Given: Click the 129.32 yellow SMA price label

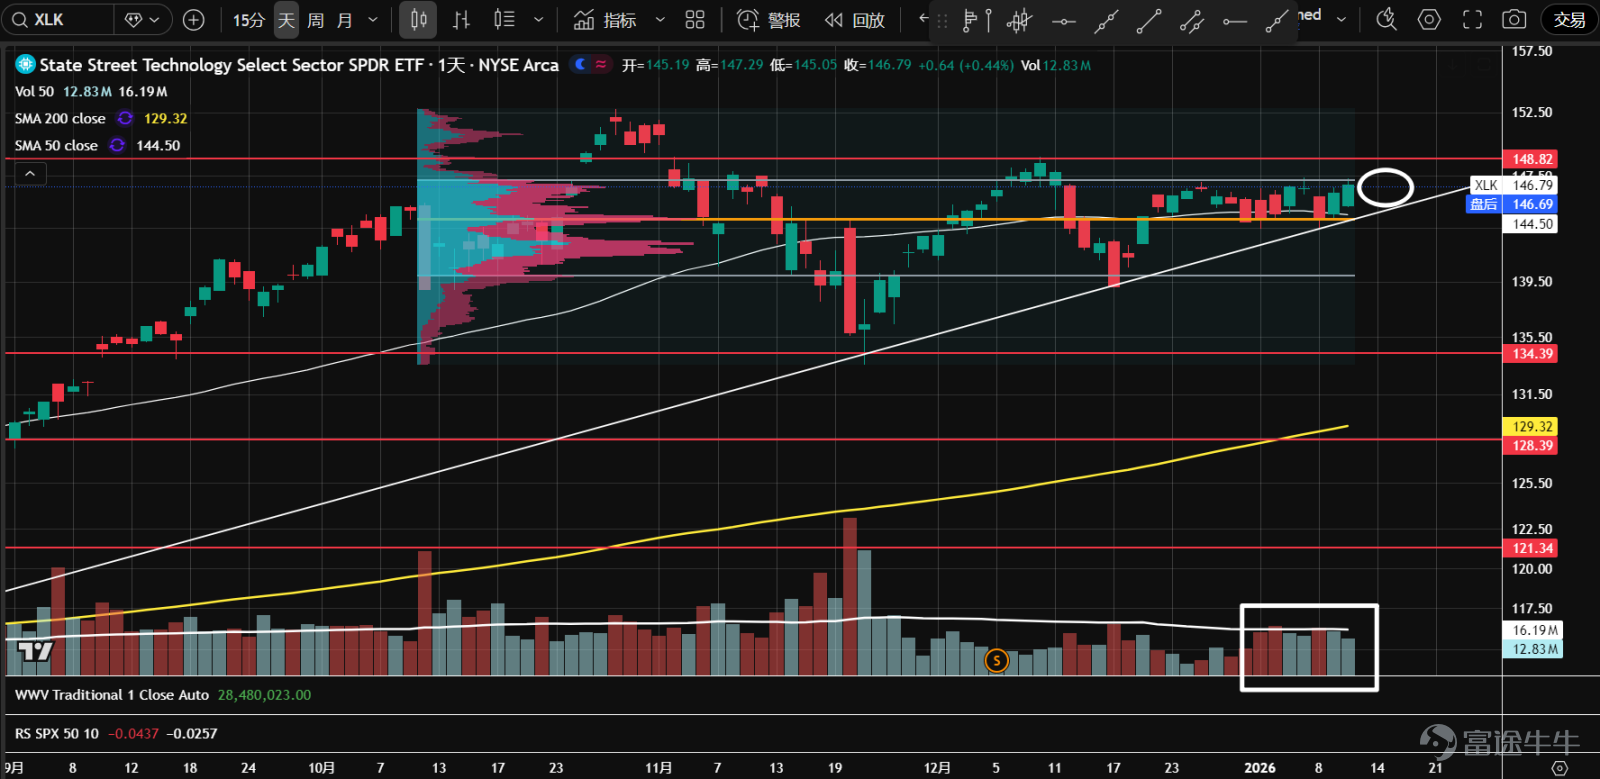Looking at the screenshot, I should (1531, 427).
